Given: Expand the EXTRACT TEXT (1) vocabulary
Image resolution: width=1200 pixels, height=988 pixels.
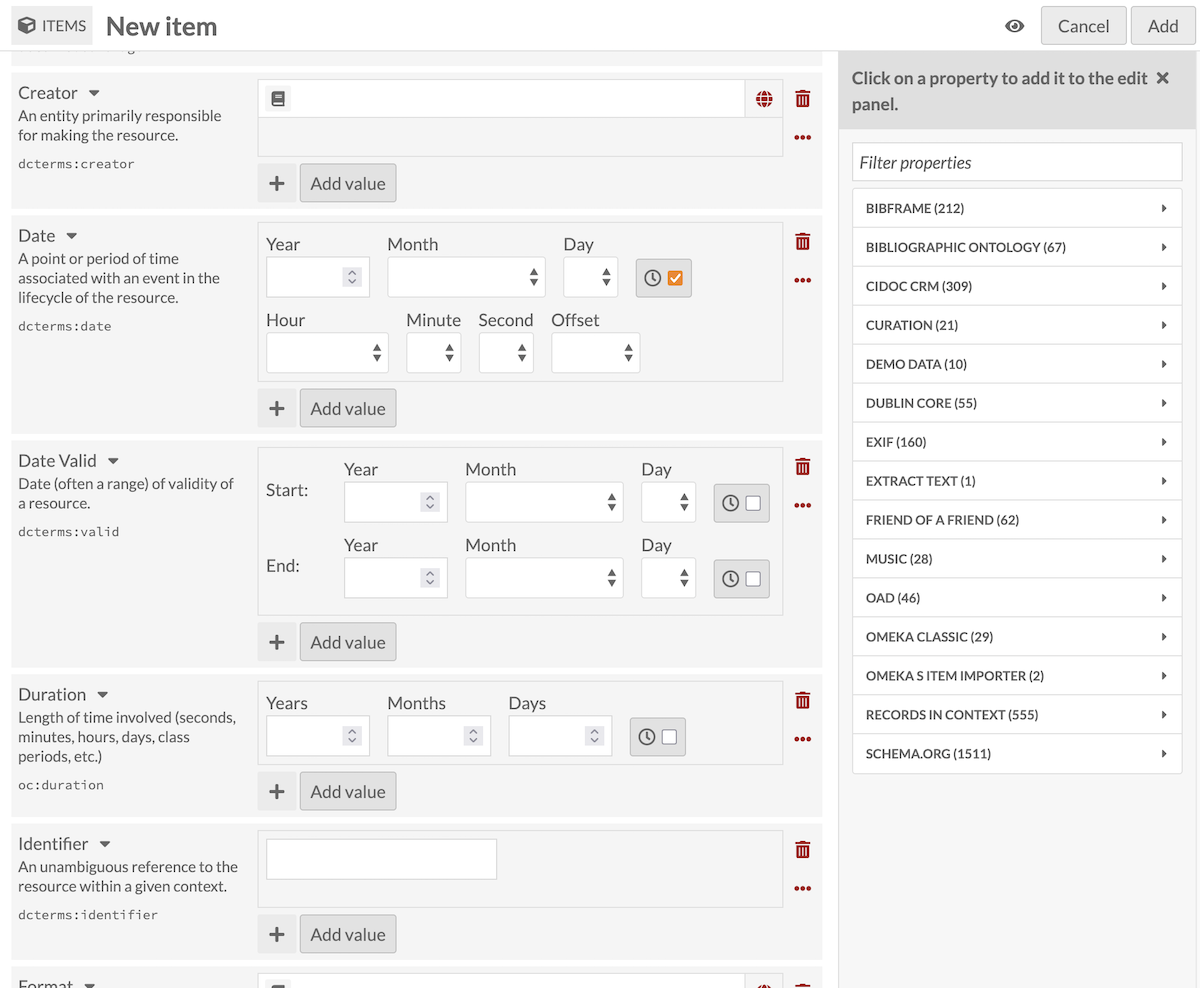Looking at the screenshot, I should [x=1017, y=481].
